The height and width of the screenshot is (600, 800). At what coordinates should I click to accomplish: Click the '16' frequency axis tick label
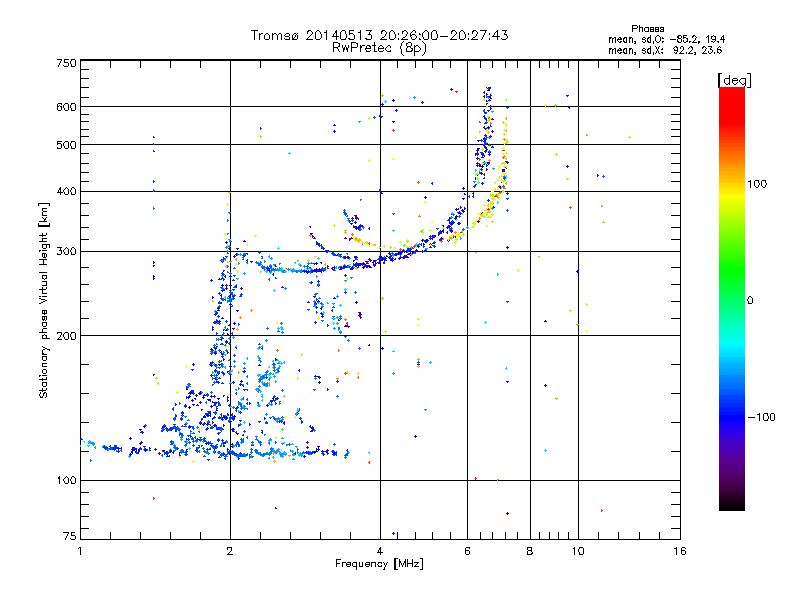point(680,551)
